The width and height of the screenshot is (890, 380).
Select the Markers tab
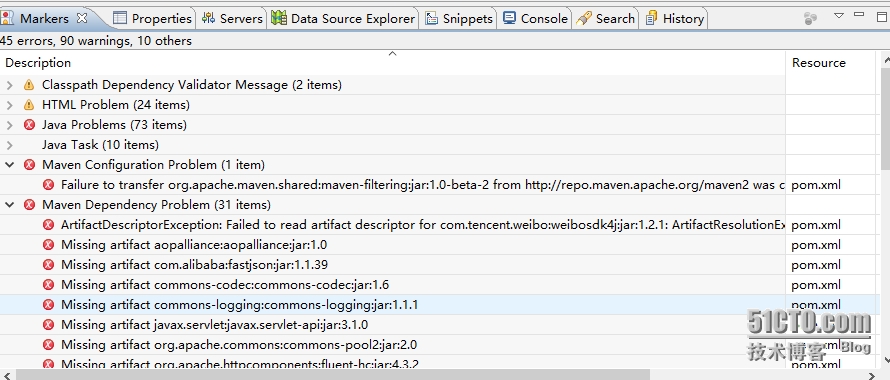coord(44,18)
